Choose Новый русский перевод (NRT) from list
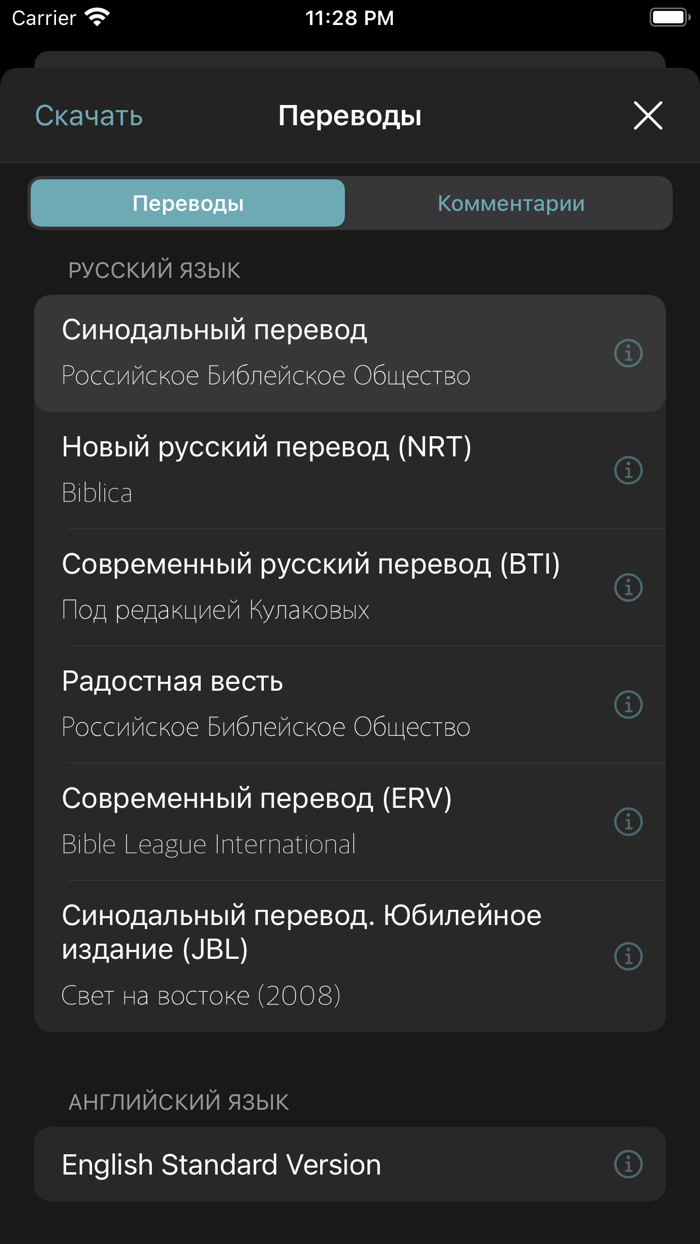The width and height of the screenshot is (700, 1244). point(300,470)
